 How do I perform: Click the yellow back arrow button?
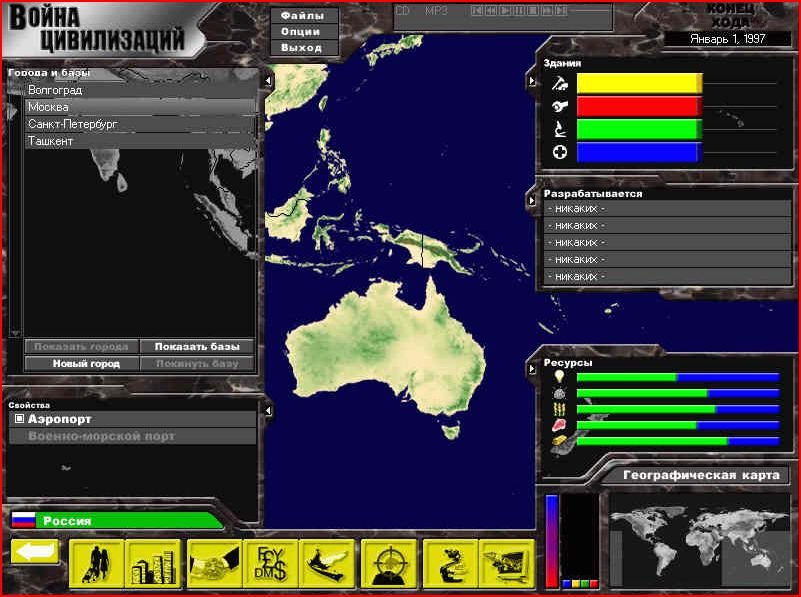[35, 552]
